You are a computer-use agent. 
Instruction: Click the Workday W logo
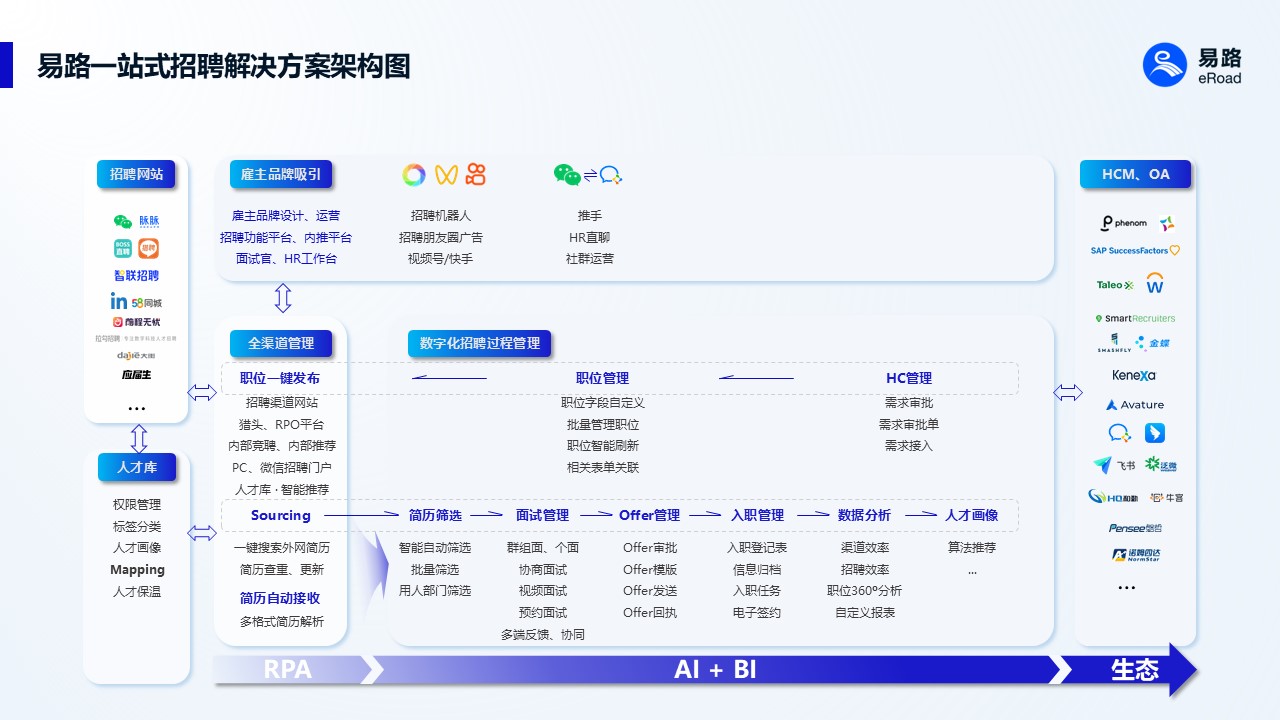pyautogui.click(x=1155, y=284)
